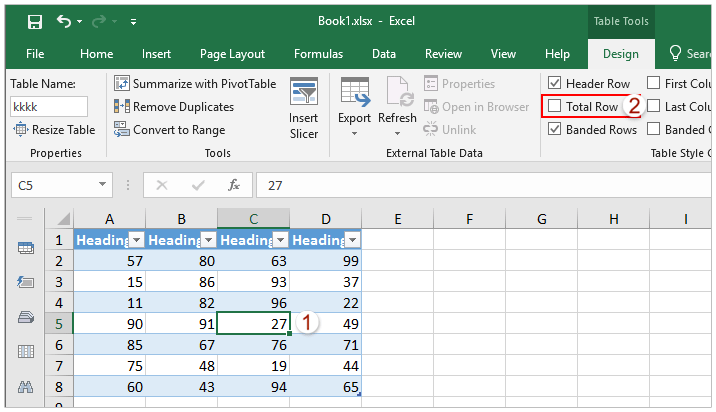Viewport: 716px width, 412px height.
Task: Click the Save icon in title bar
Action: (35, 21)
